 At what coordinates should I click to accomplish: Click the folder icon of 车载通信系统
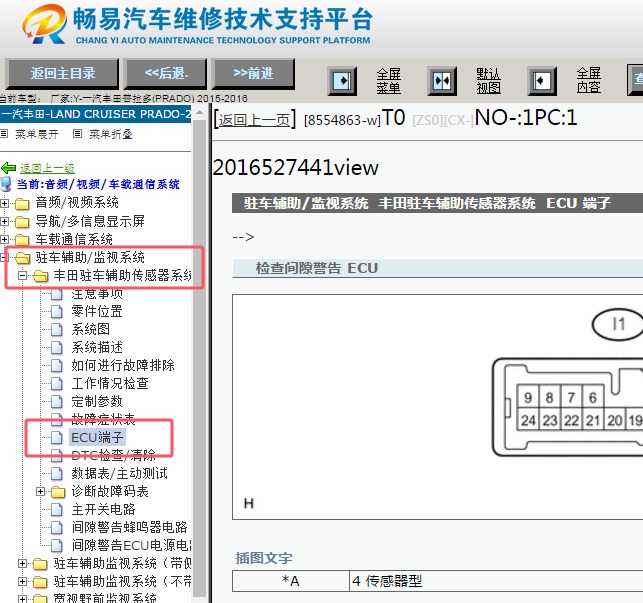click(22, 239)
